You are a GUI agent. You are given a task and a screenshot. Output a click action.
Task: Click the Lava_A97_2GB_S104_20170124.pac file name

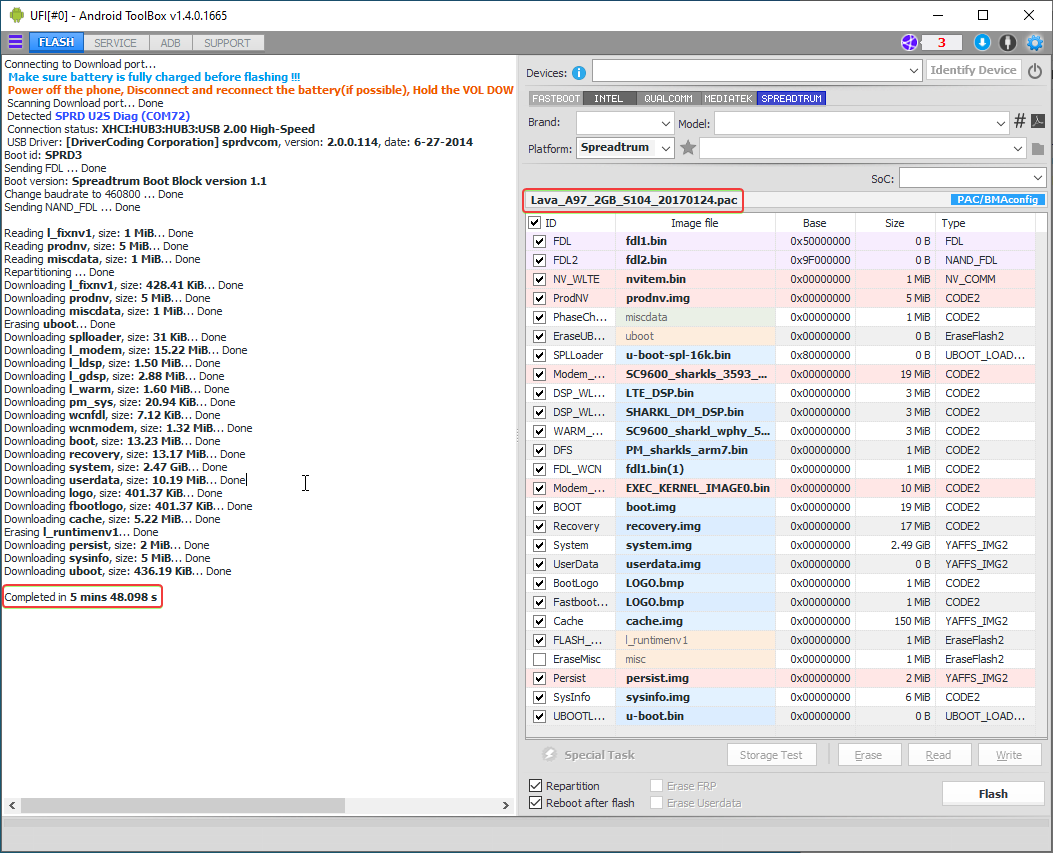(634, 199)
